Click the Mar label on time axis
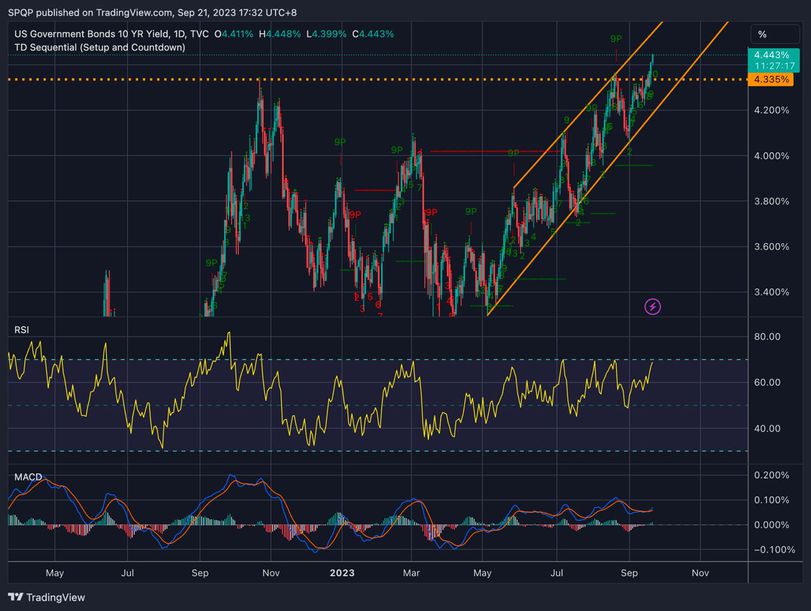The width and height of the screenshot is (811, 611). [x=411, y=573]
